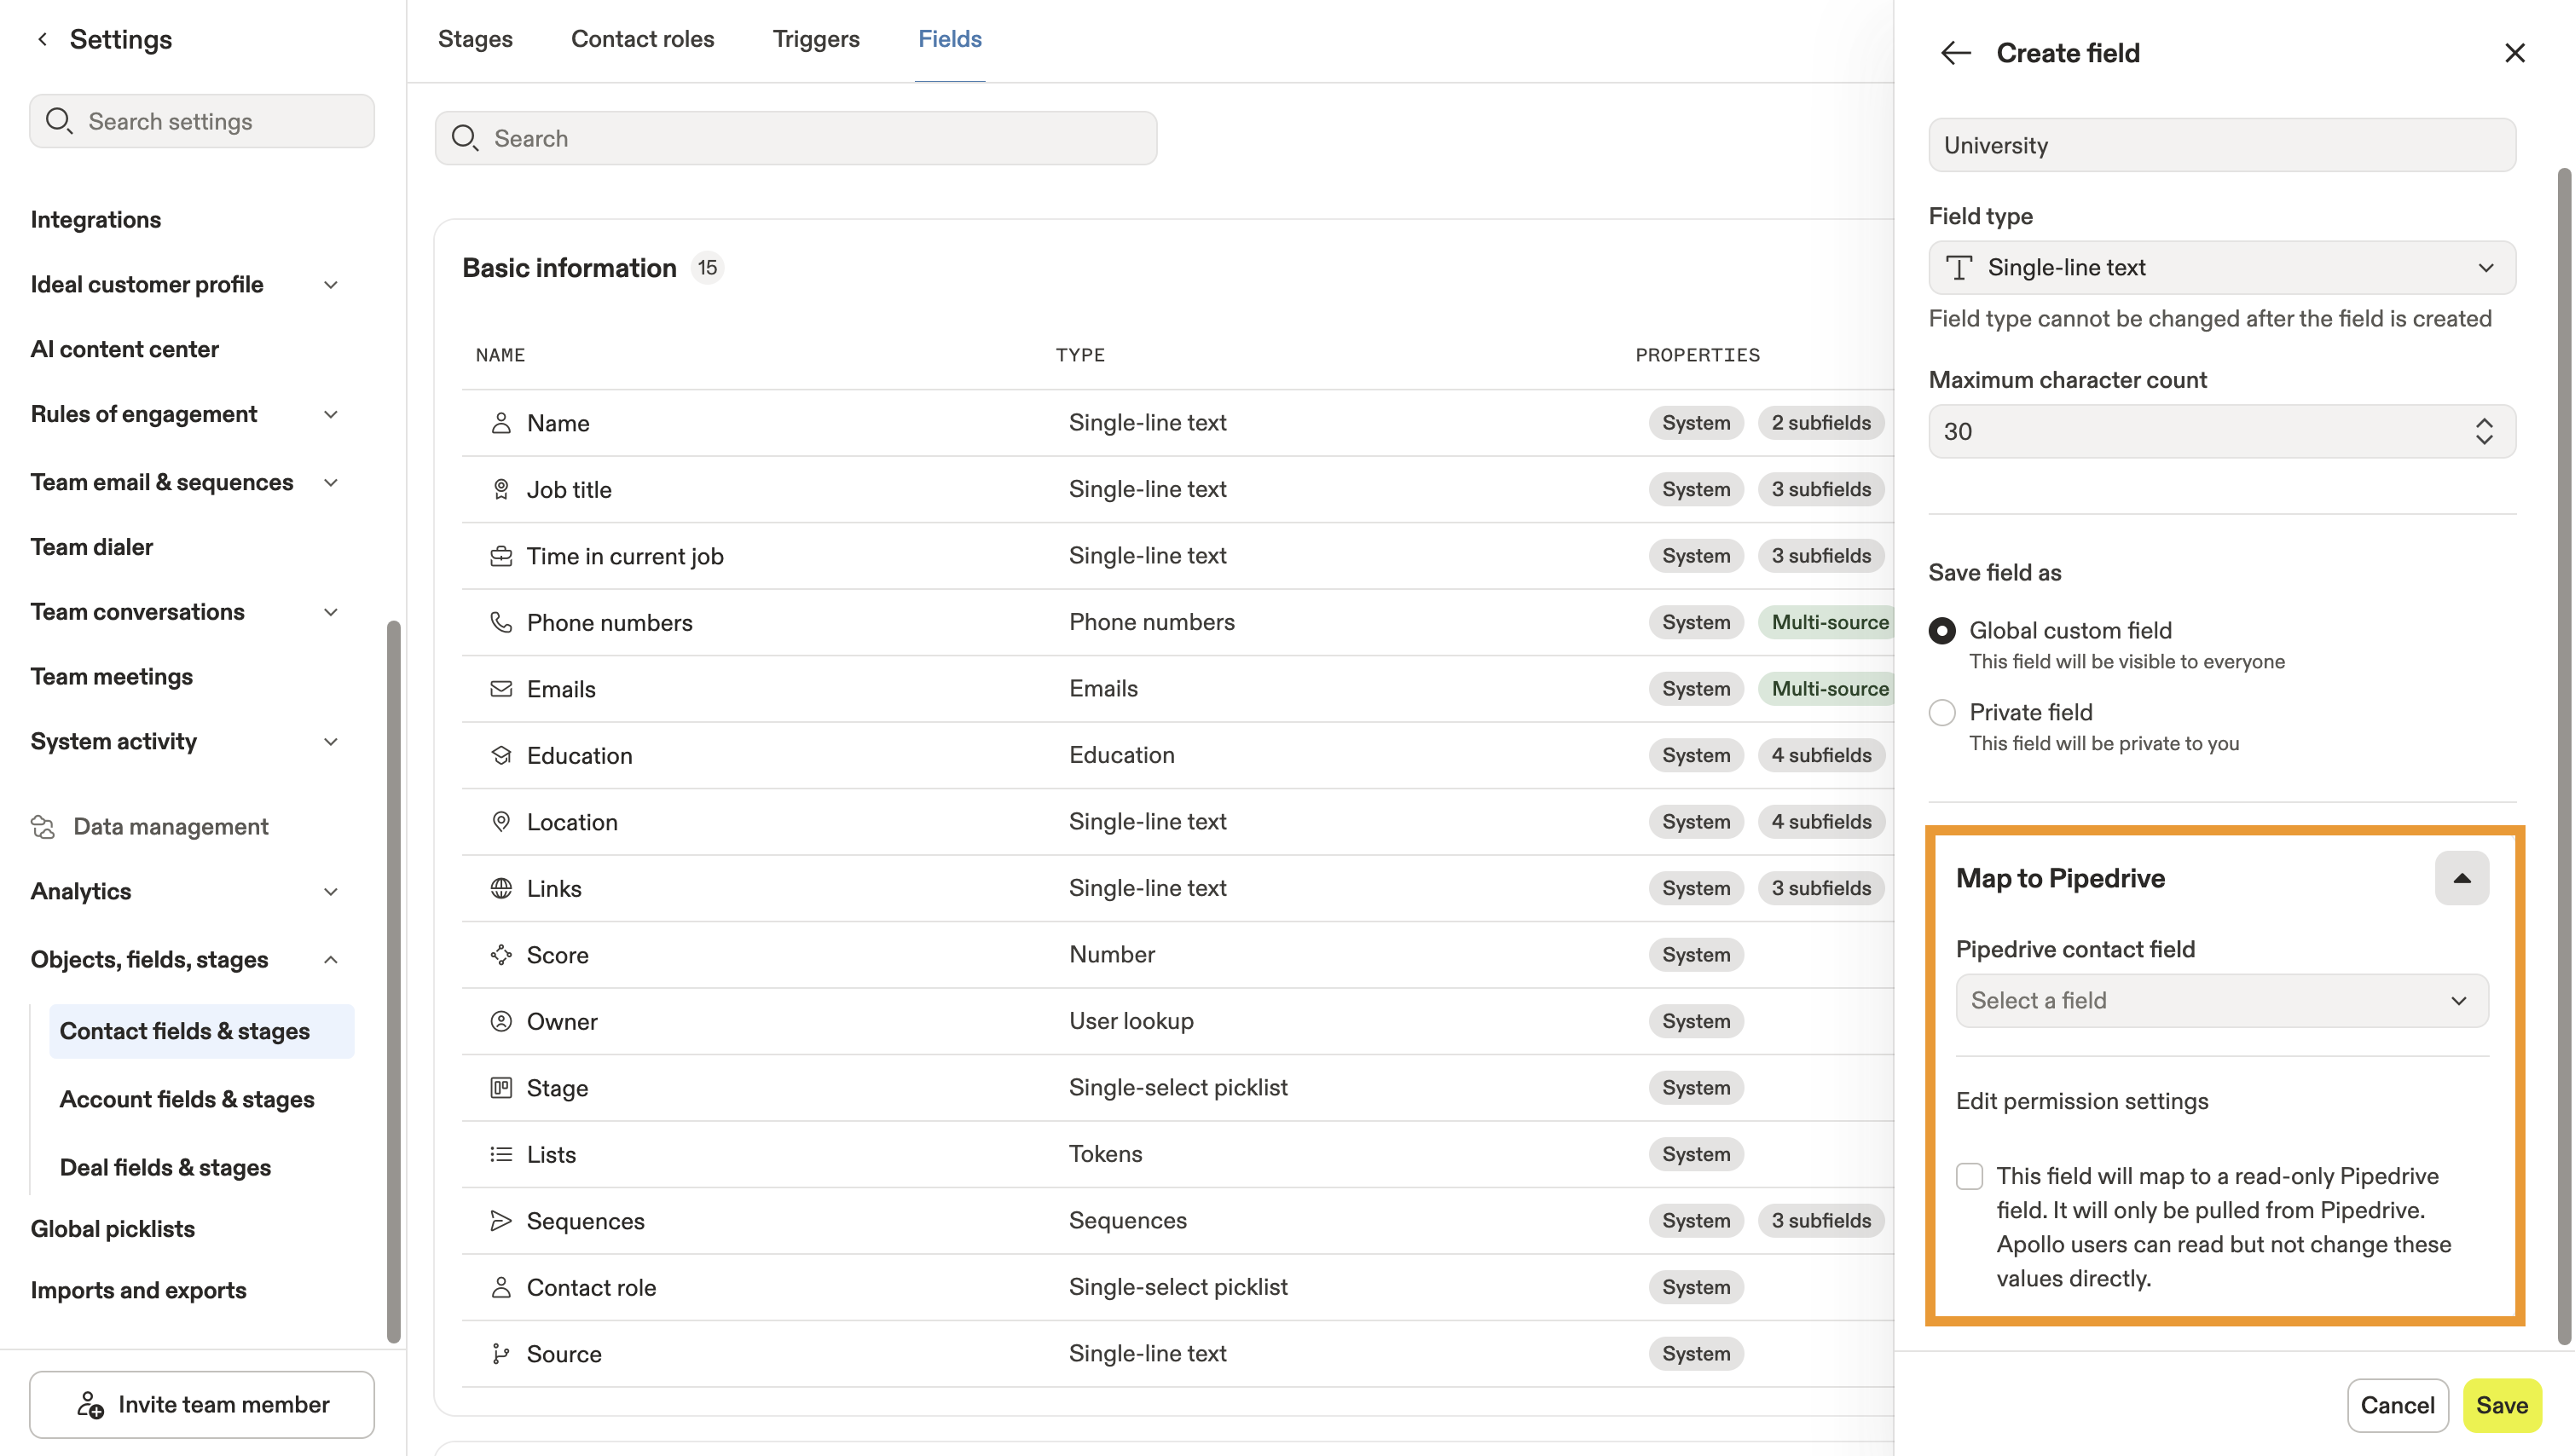Close the Create field panel
The image size is (2575, 1456).
[2514, 53]
